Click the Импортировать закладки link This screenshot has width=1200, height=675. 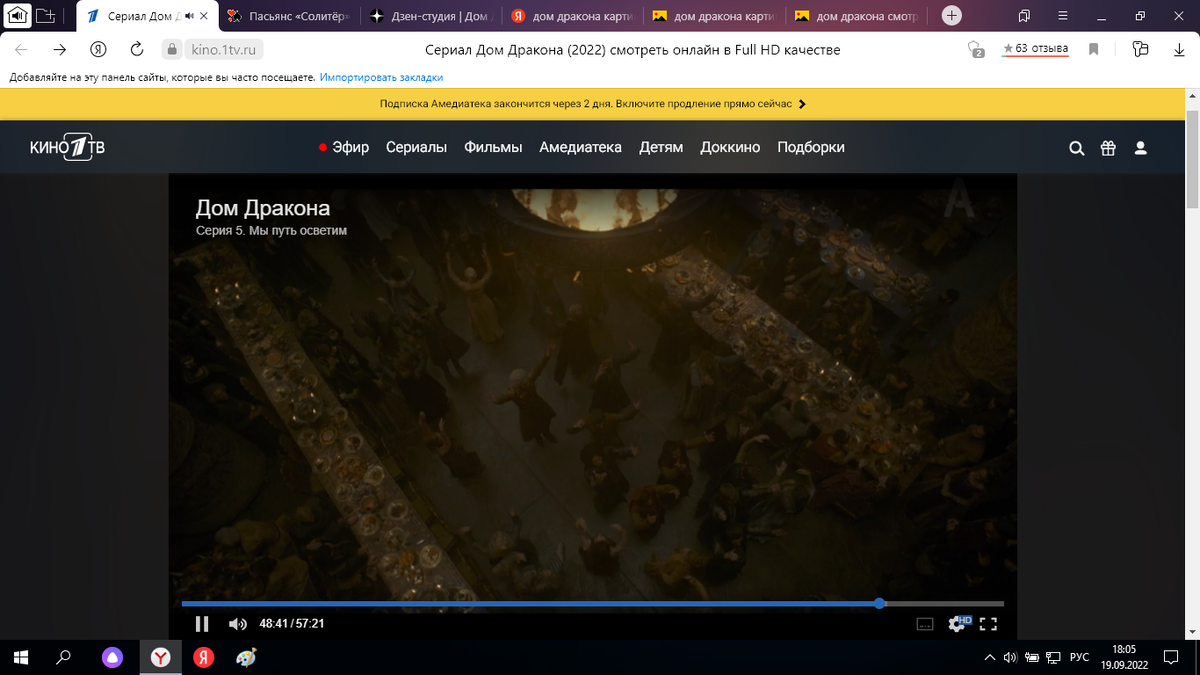(381, 77)
